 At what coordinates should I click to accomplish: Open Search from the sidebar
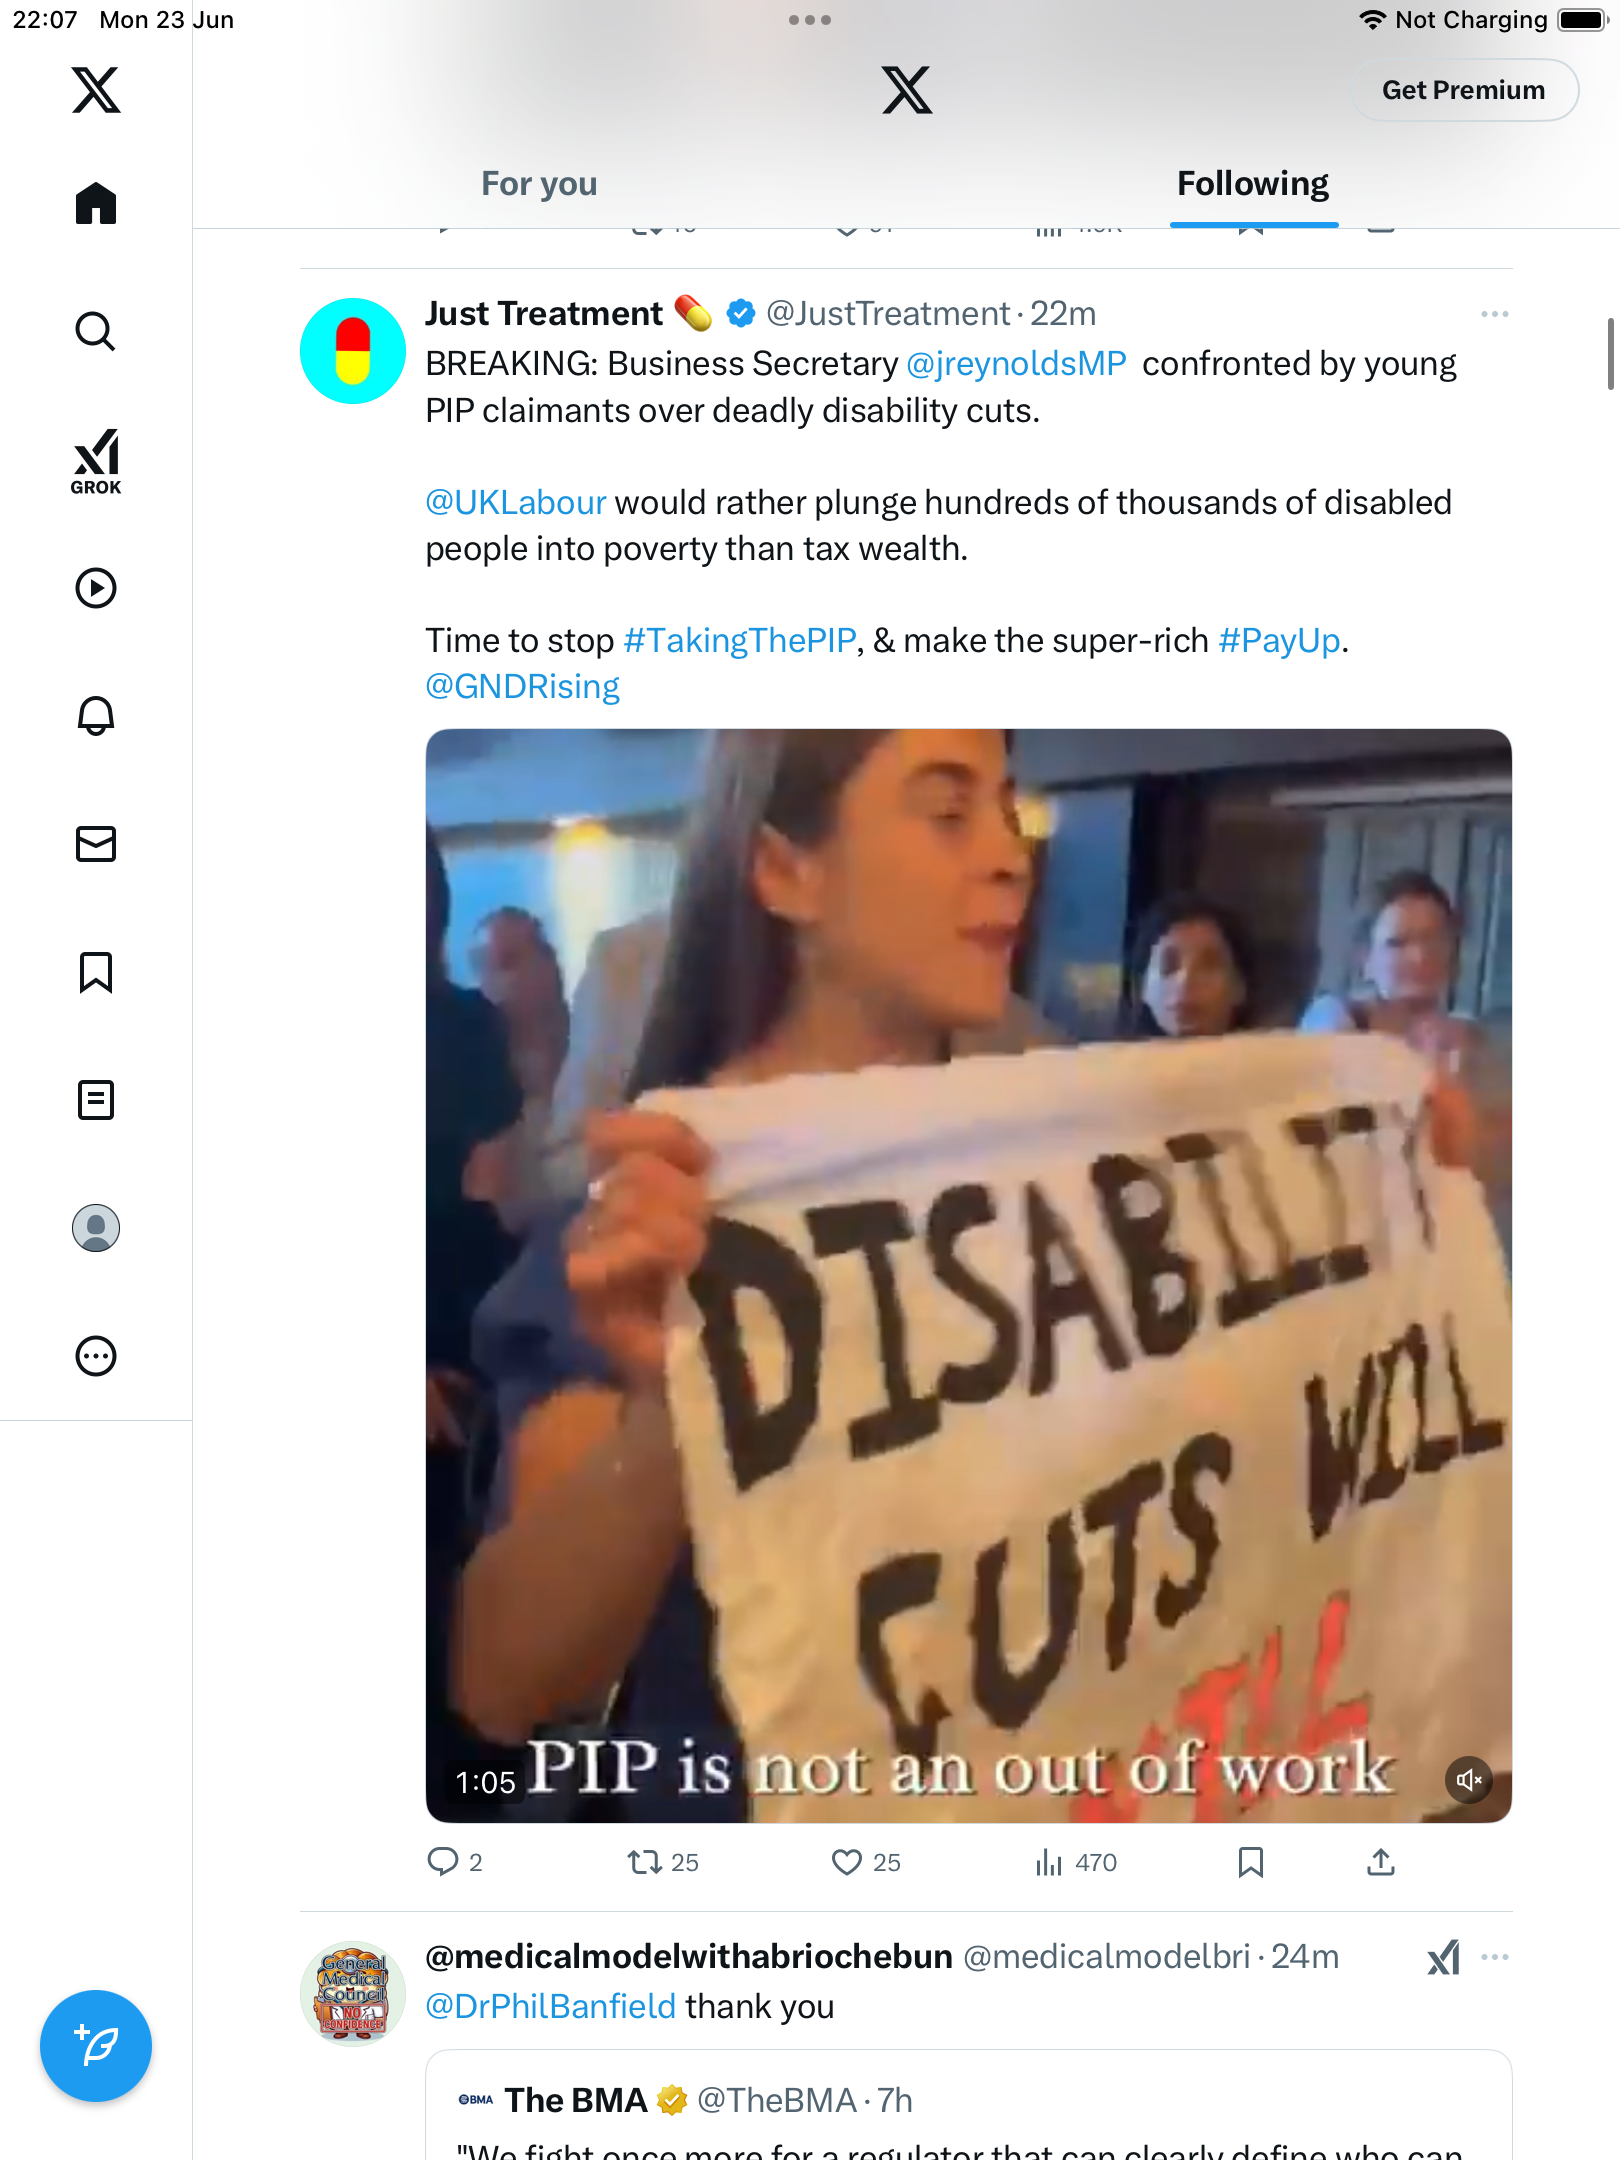point(96,331)
